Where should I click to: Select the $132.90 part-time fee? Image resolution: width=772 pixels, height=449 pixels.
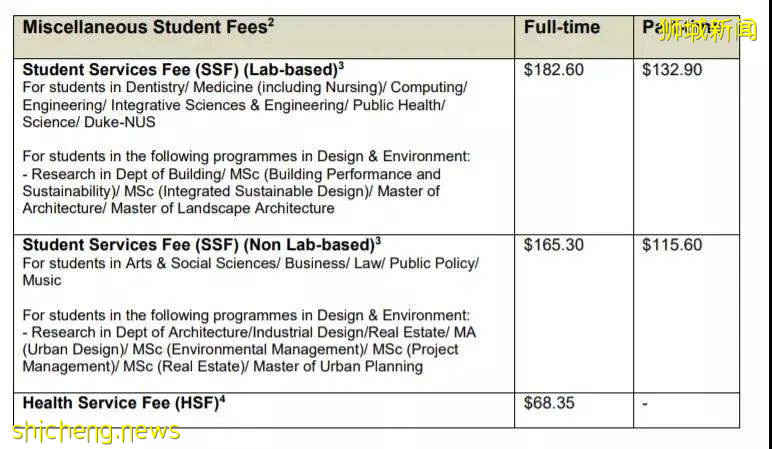(672, 70)
